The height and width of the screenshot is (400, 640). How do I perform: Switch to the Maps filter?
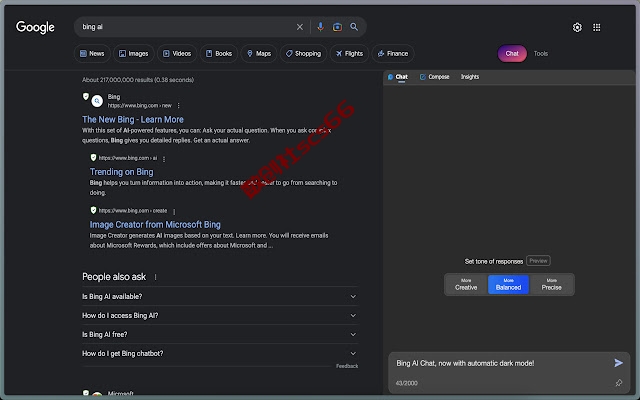[x=259, y=53]
